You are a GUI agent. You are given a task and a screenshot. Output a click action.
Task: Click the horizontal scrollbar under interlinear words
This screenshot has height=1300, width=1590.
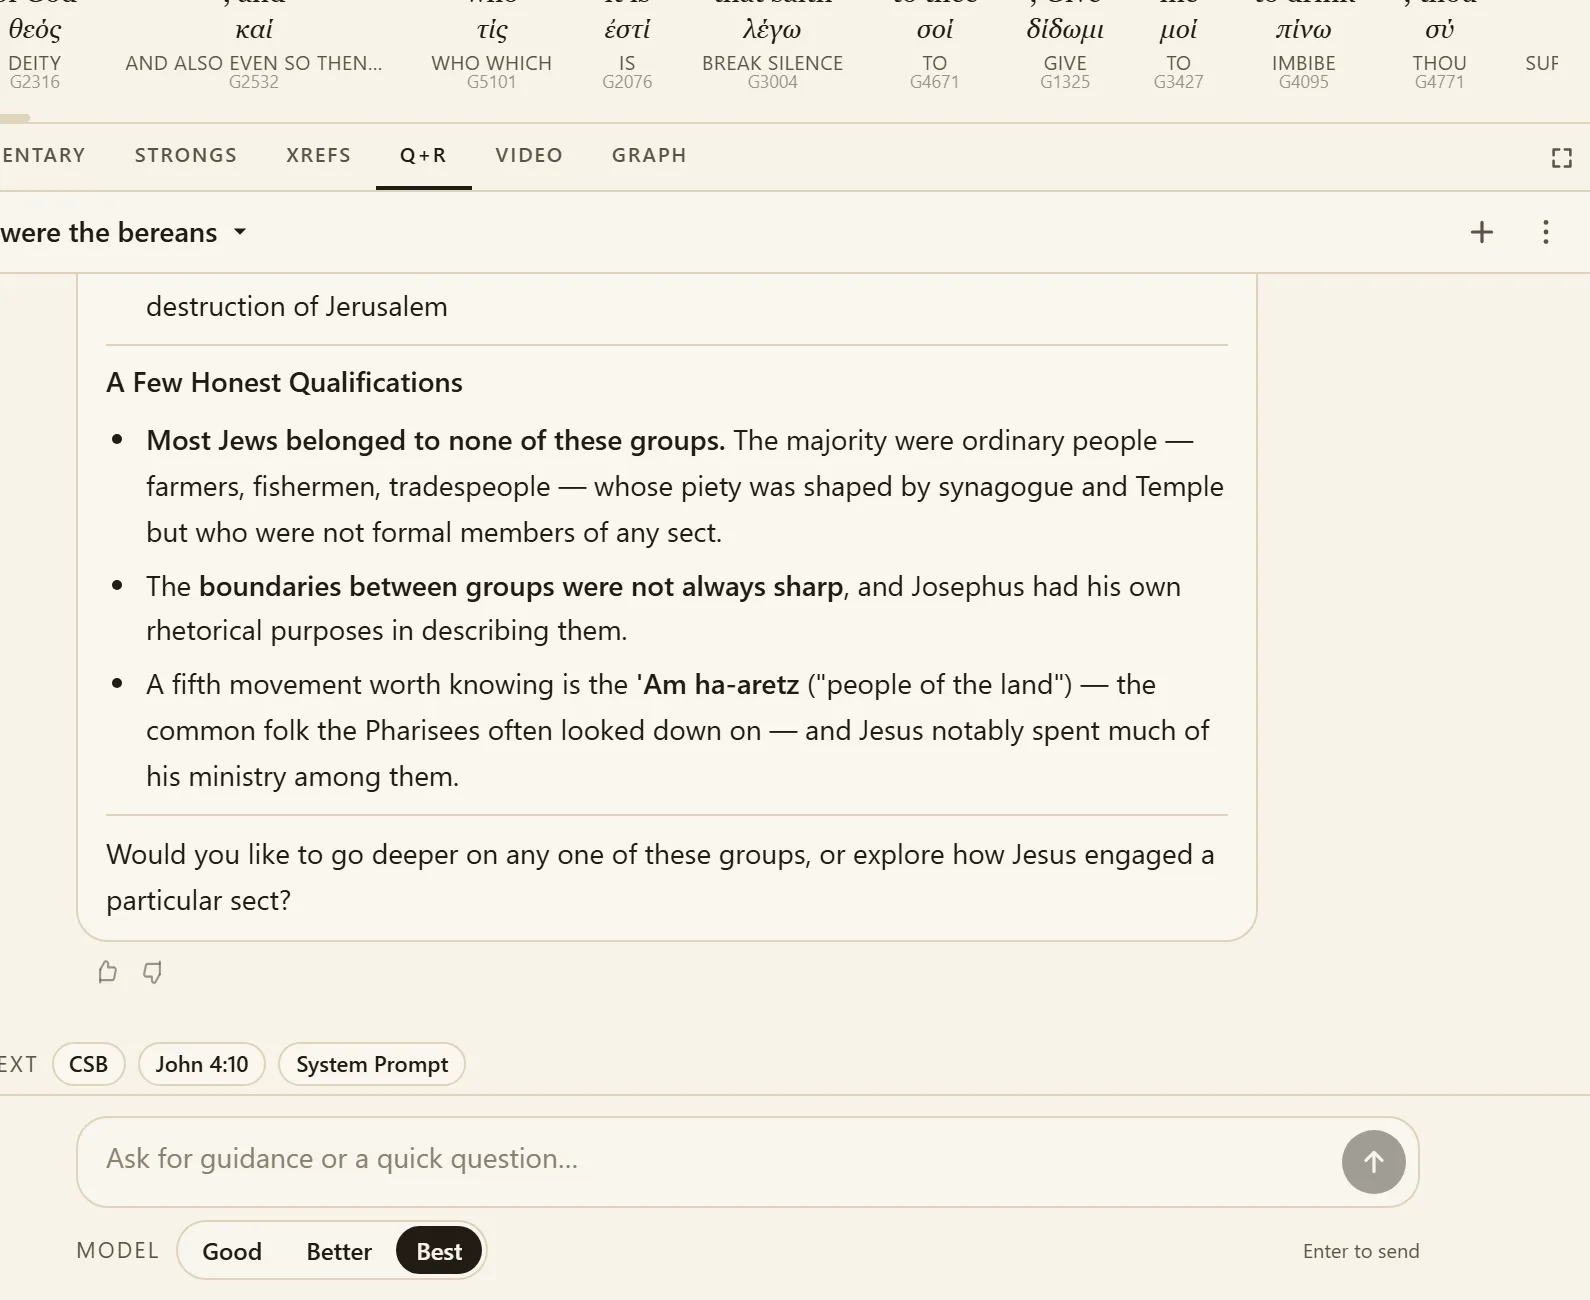[x=15, y=118]
